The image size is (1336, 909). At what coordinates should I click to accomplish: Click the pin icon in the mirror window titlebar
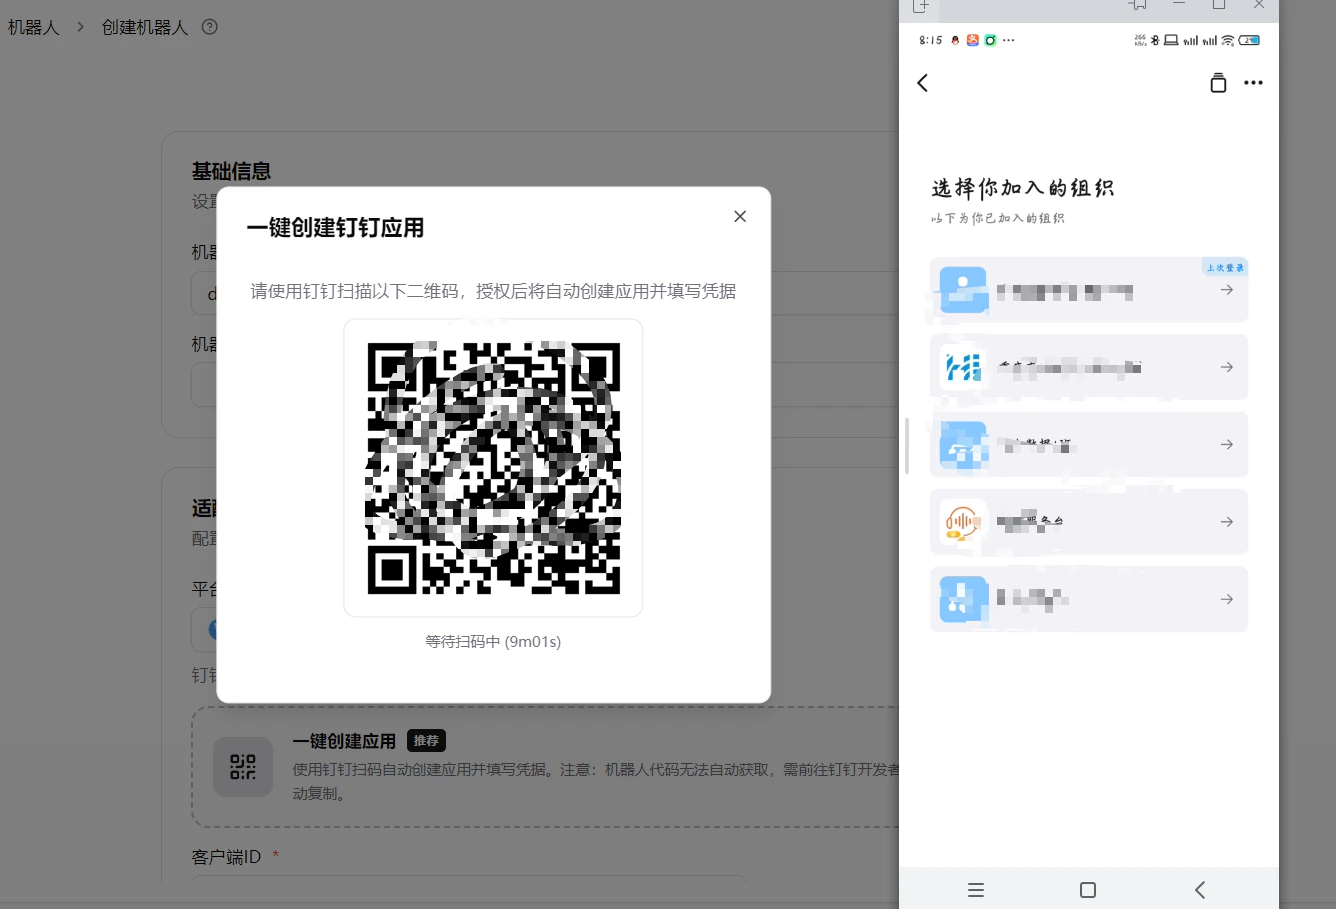click(1138, 5)
